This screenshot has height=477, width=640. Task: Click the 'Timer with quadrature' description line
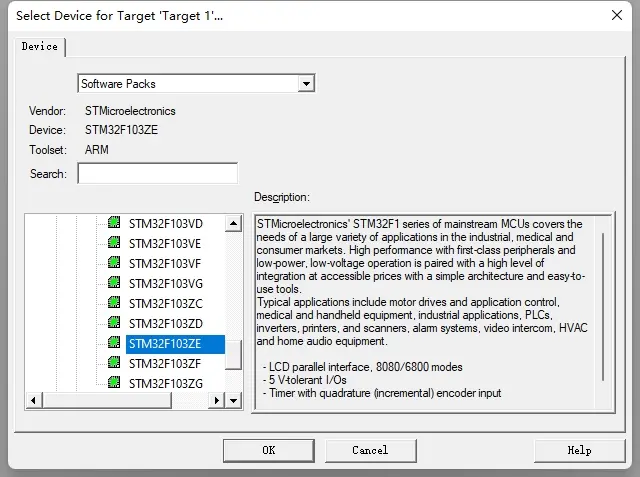point(382,393)
